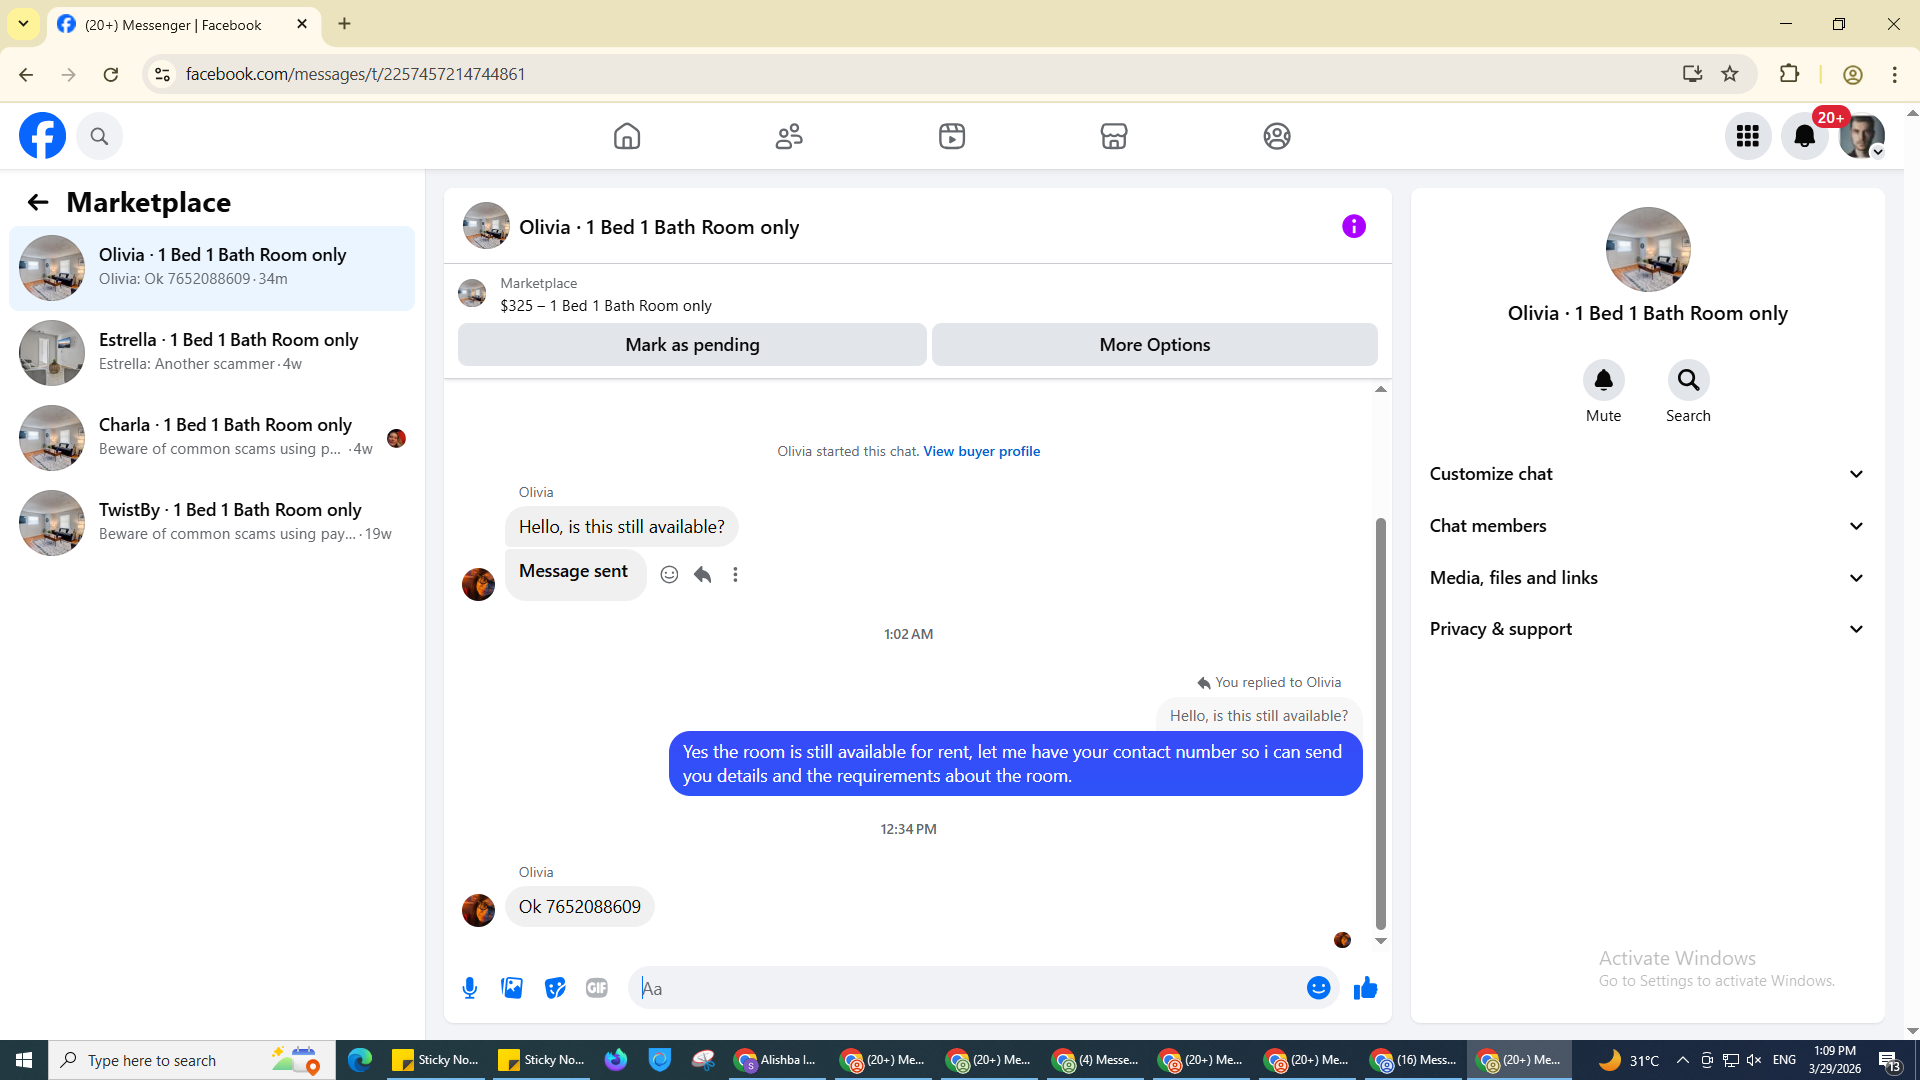Open the Friends icon in top navigation
The height and width of the screenshot is (1080, 1920).
pyautogui.click(x=789, y=136)
